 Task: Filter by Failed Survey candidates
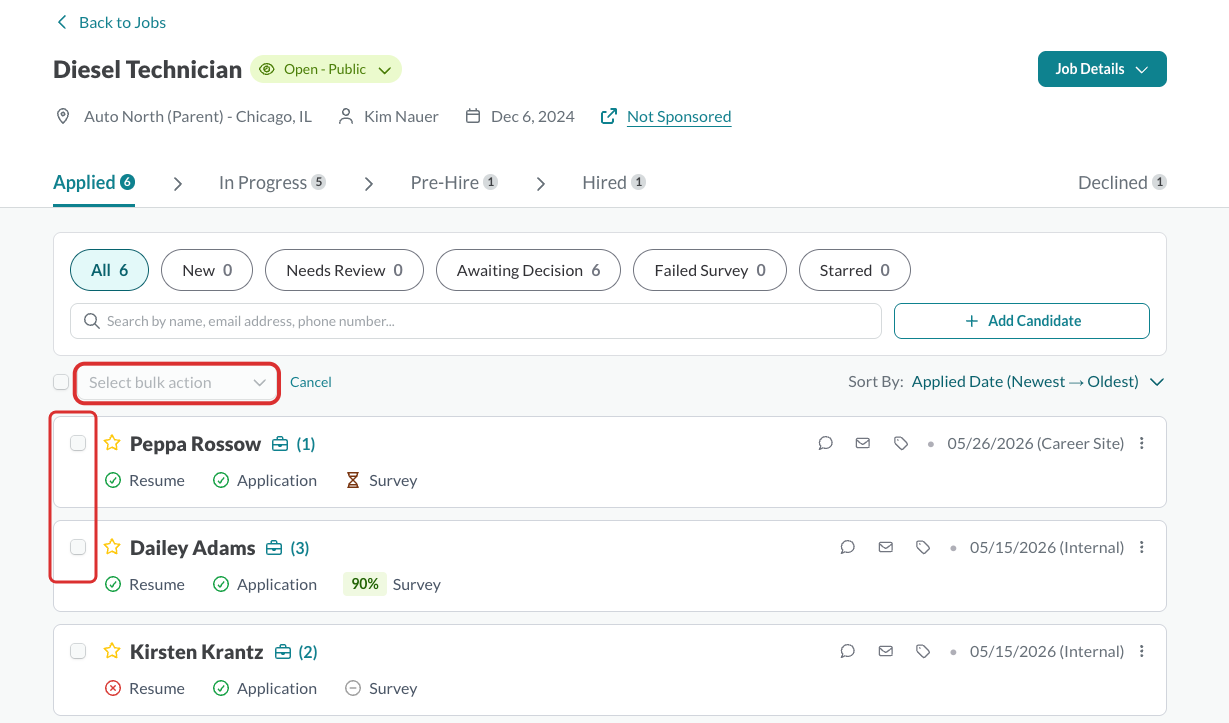(710, 270)
